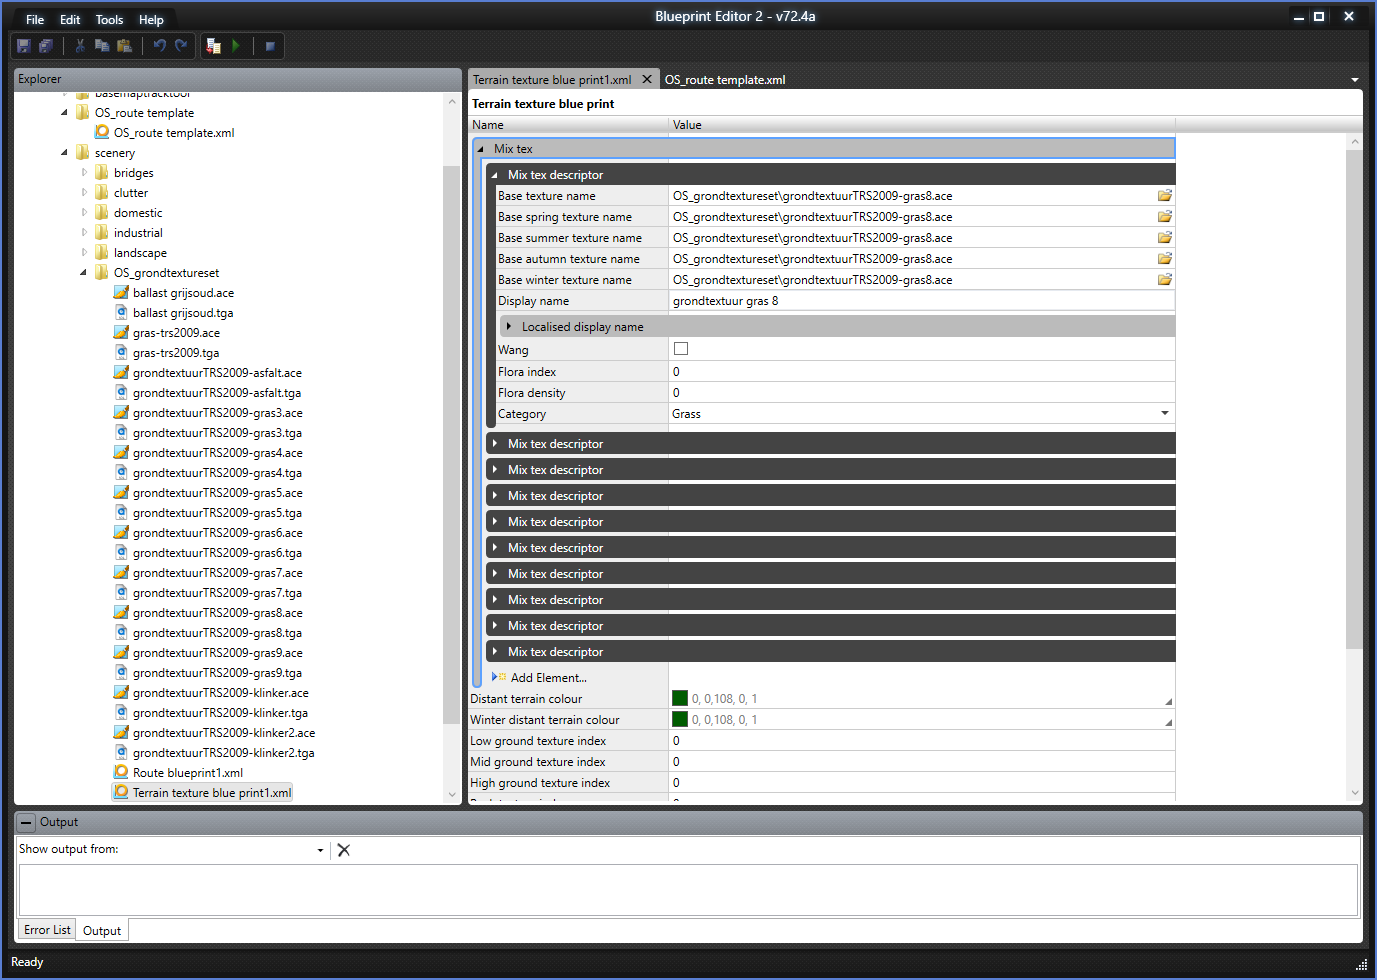Switch to OS_route template.xml tab
This screenshot has height=980, width=1377.
(725, 80)
